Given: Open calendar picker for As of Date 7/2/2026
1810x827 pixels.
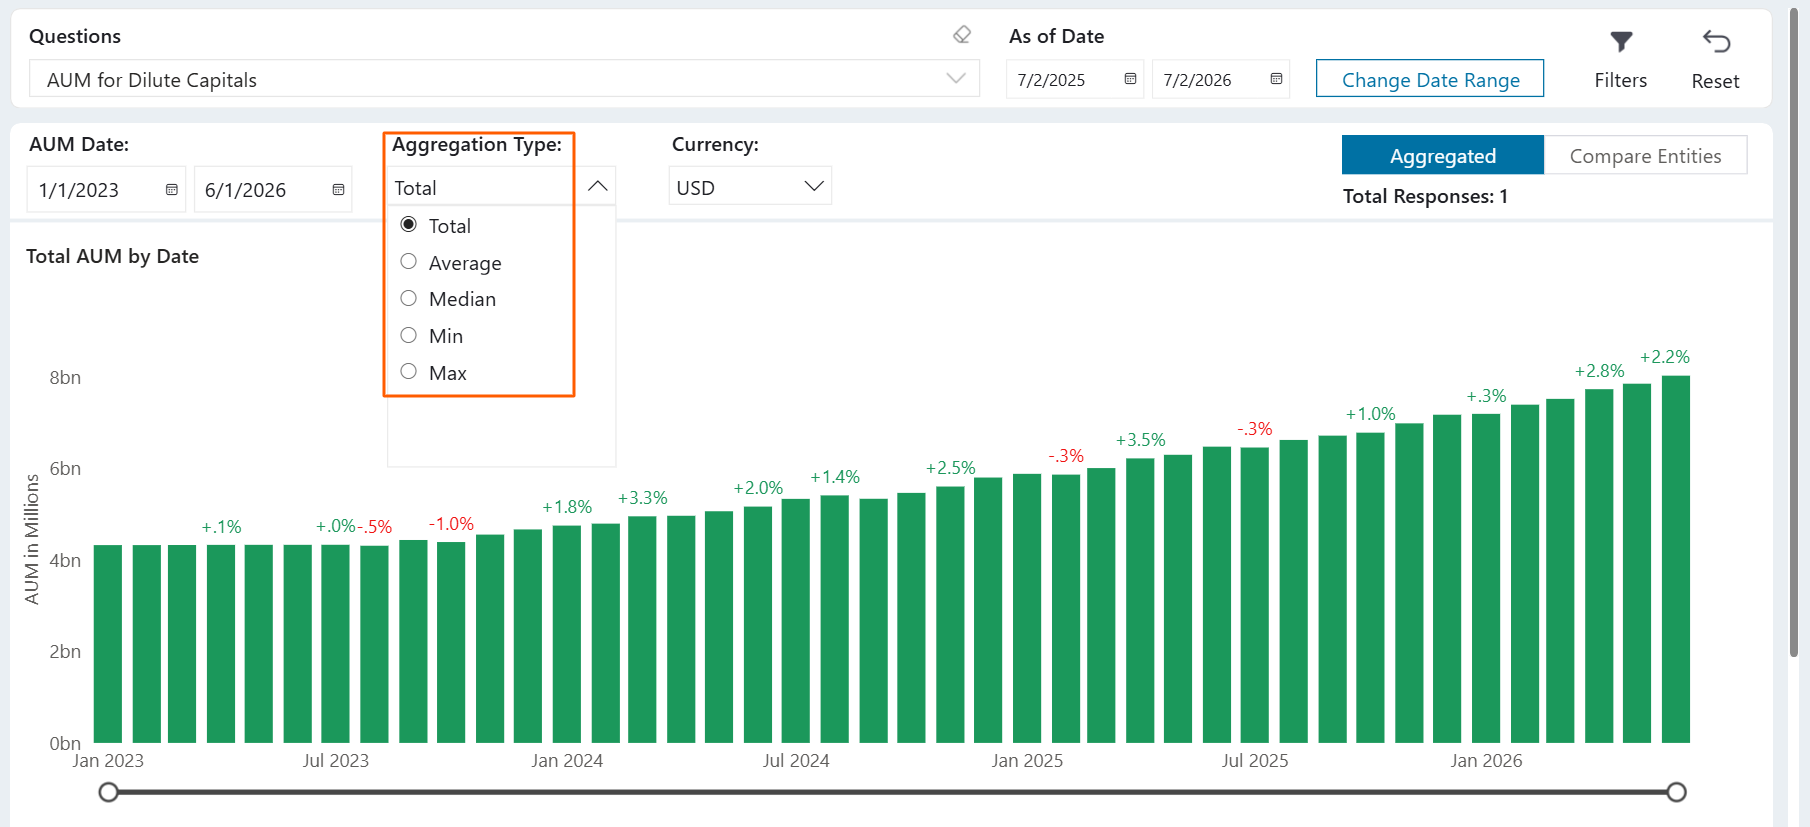Looking at the screenshot, I should [x=1276, y=79].
